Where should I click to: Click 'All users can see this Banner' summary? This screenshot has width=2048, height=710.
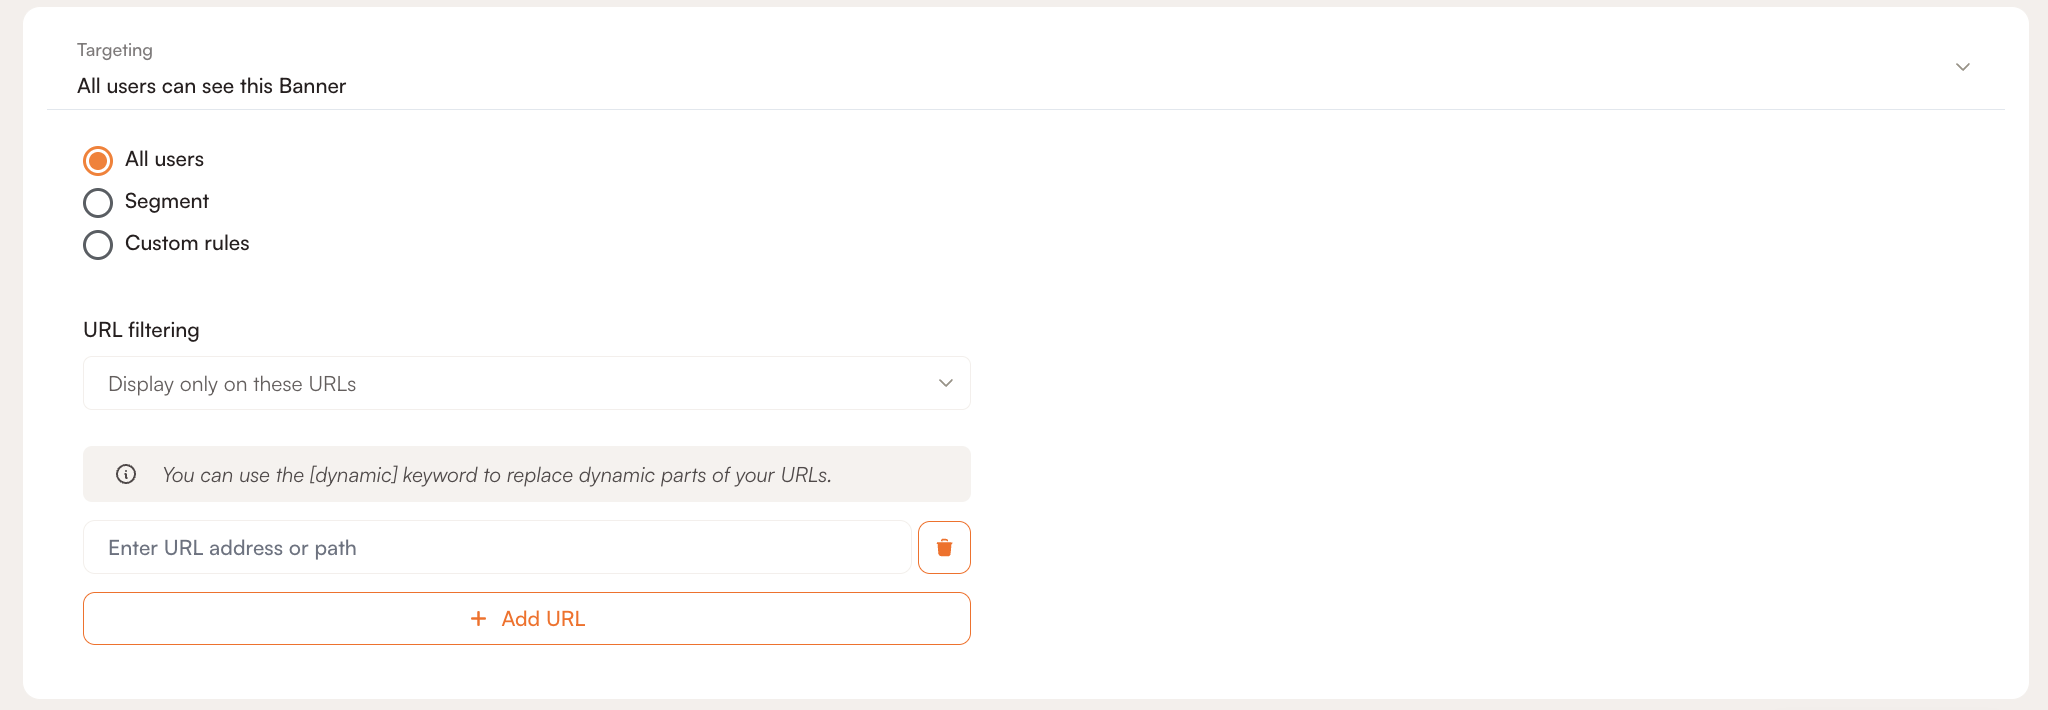pos(212,86)
